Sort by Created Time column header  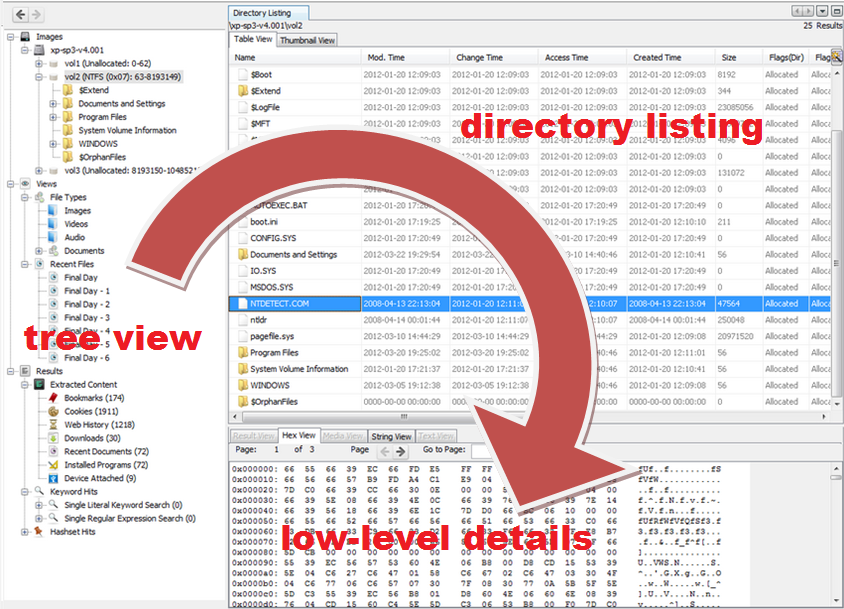point(671,58)
